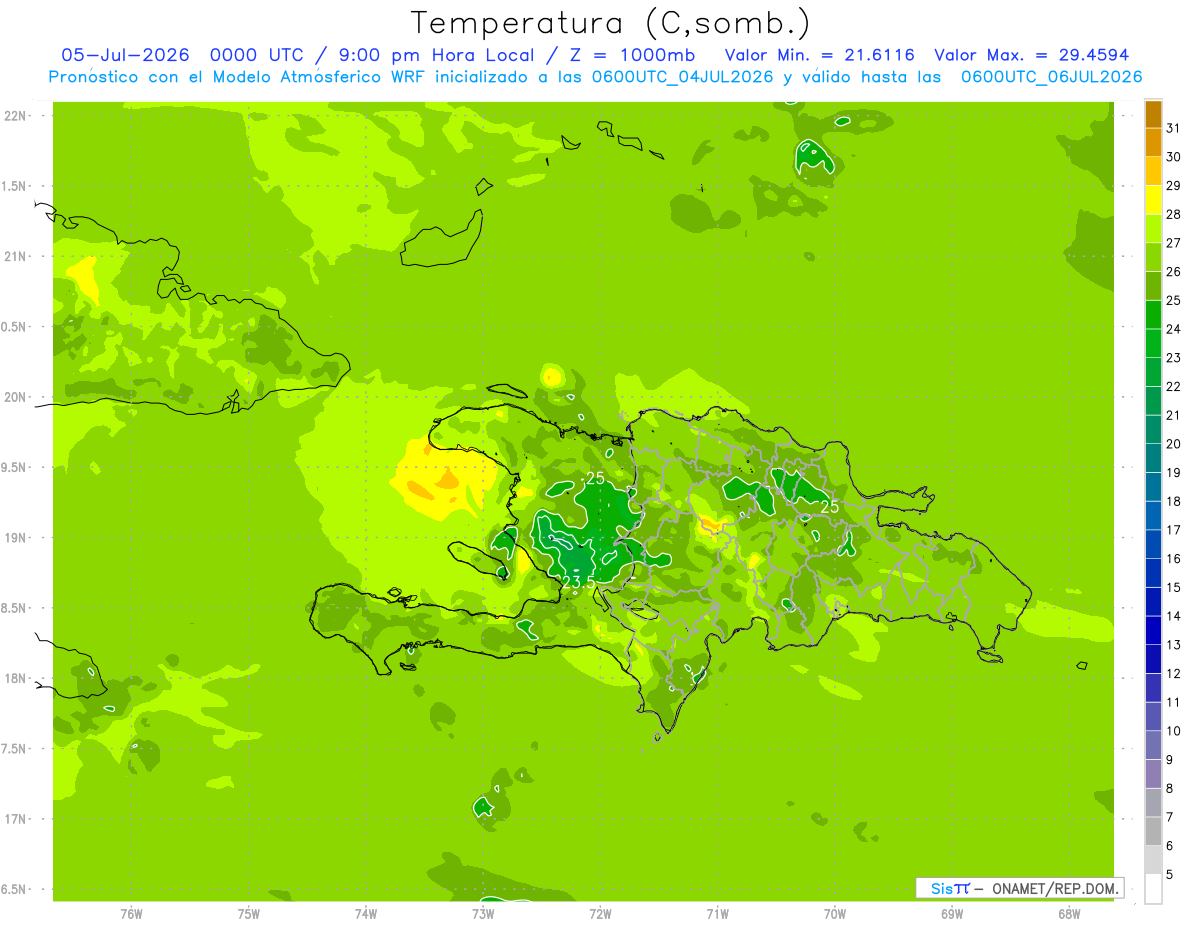This screenshot has width=1200, height=927.
Task: Click the legend value '5'
Action: pos(1169,875)
